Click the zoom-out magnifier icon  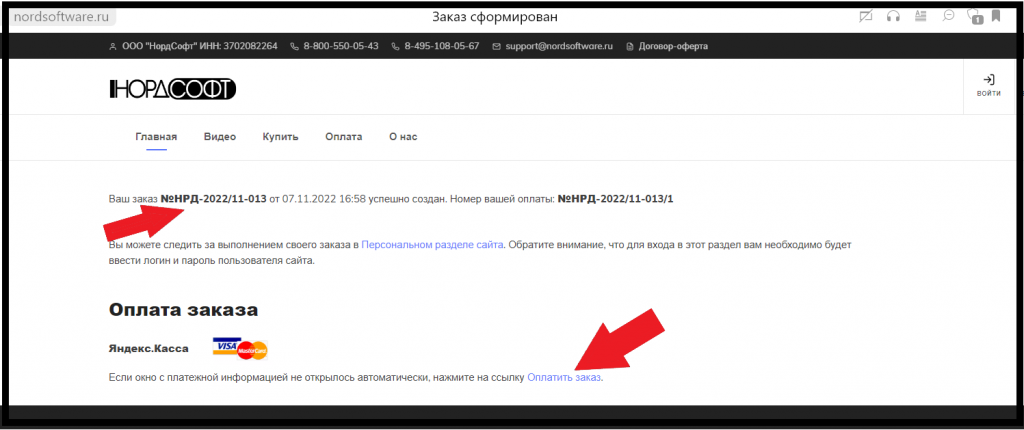[948, 16]
